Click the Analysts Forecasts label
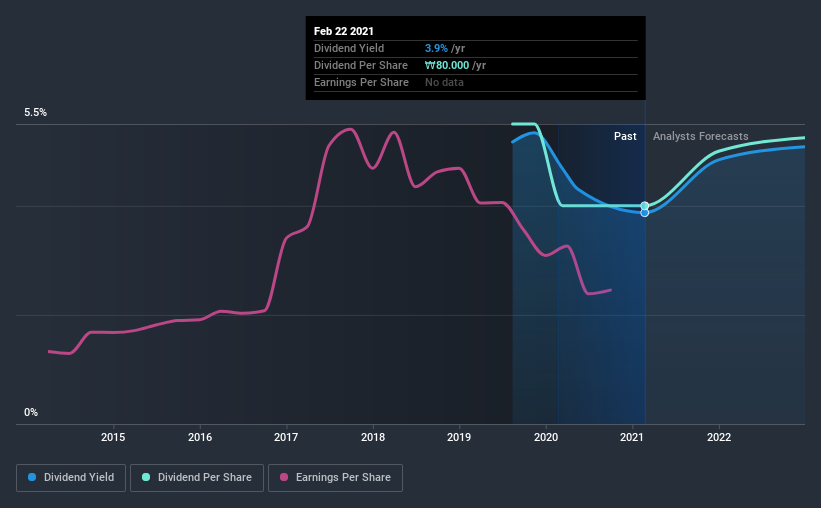The height and width of the screenshot is (508, 821). click(701, 136)
